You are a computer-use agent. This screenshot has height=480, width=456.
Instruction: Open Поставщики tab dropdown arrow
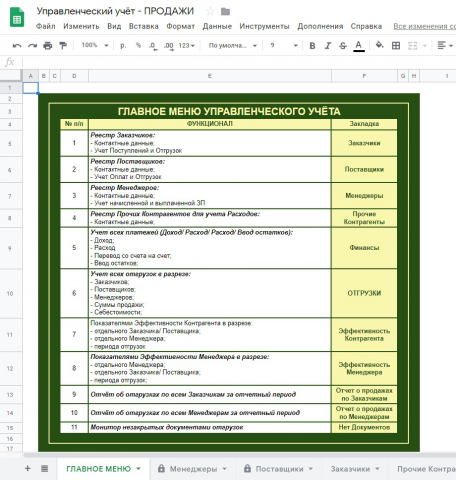[x=311, y=469]
